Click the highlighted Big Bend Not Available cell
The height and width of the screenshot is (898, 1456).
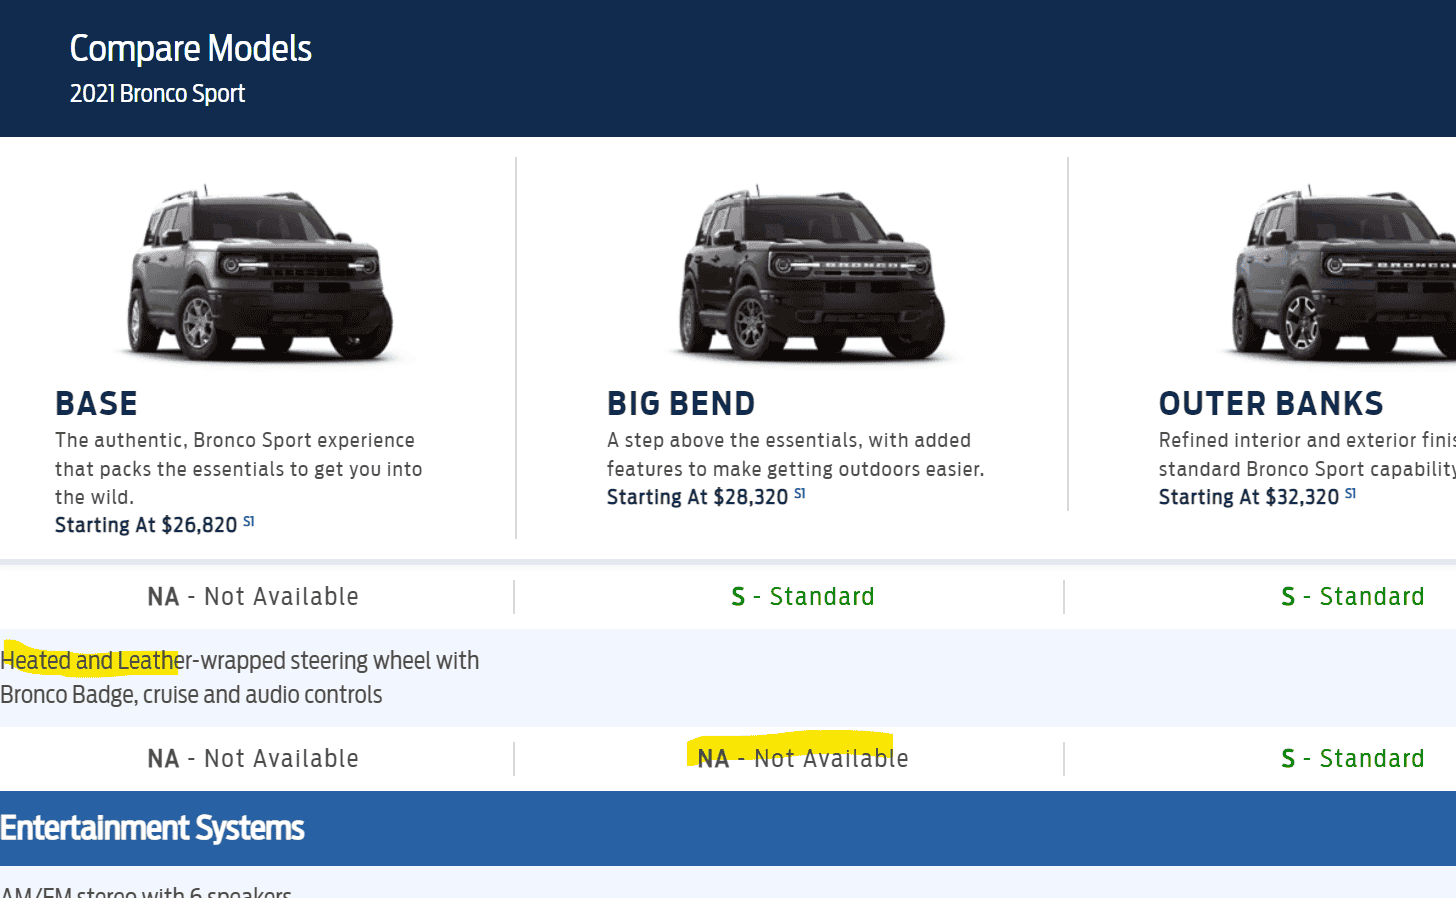point(802,759)
